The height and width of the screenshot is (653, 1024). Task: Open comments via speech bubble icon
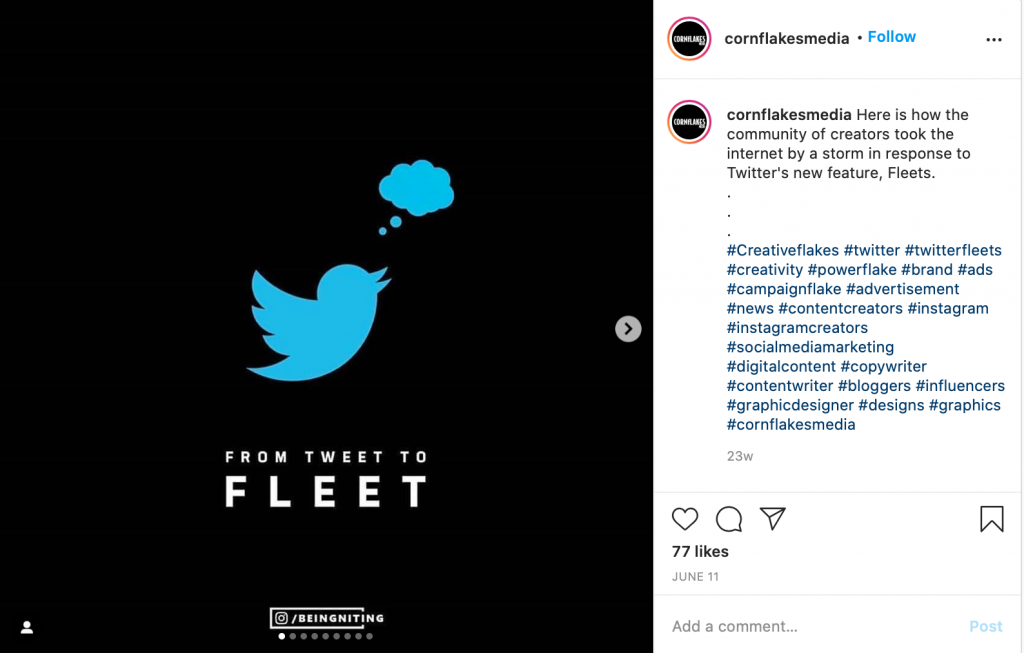(x=729, y=519)
